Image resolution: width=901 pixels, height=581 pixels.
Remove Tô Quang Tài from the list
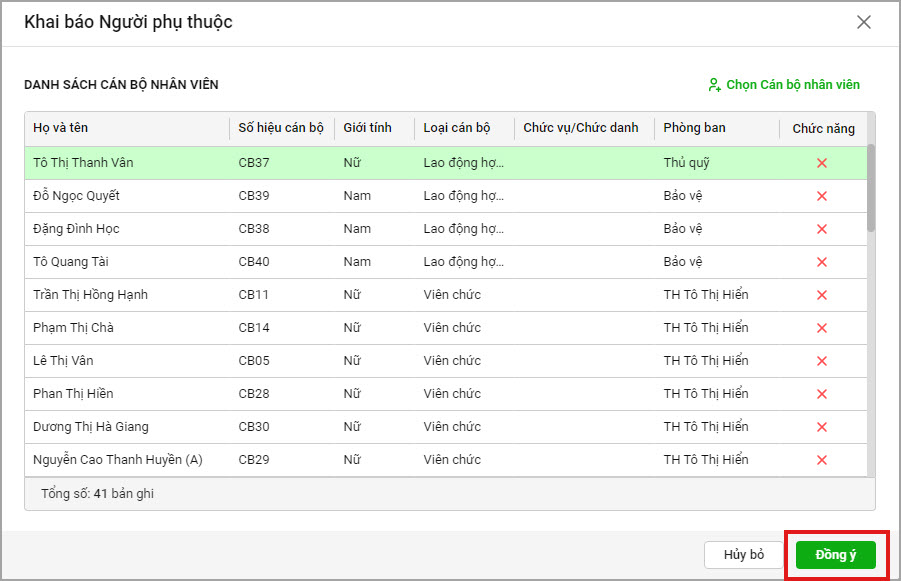[822, 262]
